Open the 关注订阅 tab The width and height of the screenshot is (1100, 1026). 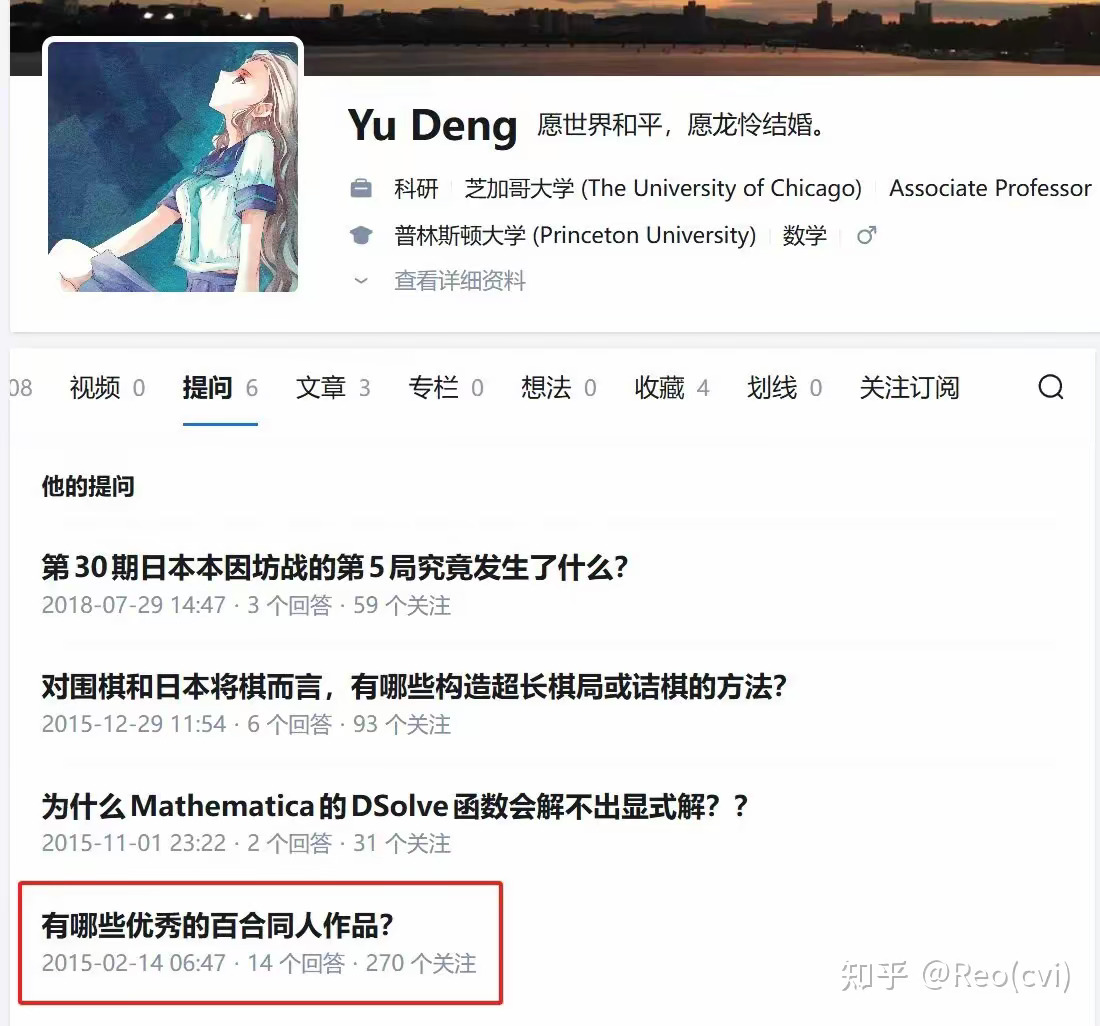pyautogui.click(x=909, y=388)
